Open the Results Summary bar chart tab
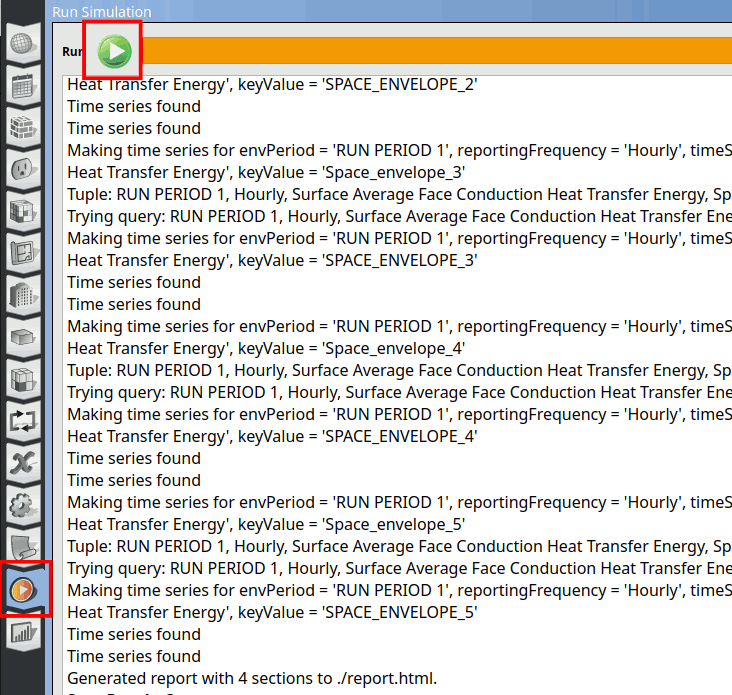 [x=22, y=632]
